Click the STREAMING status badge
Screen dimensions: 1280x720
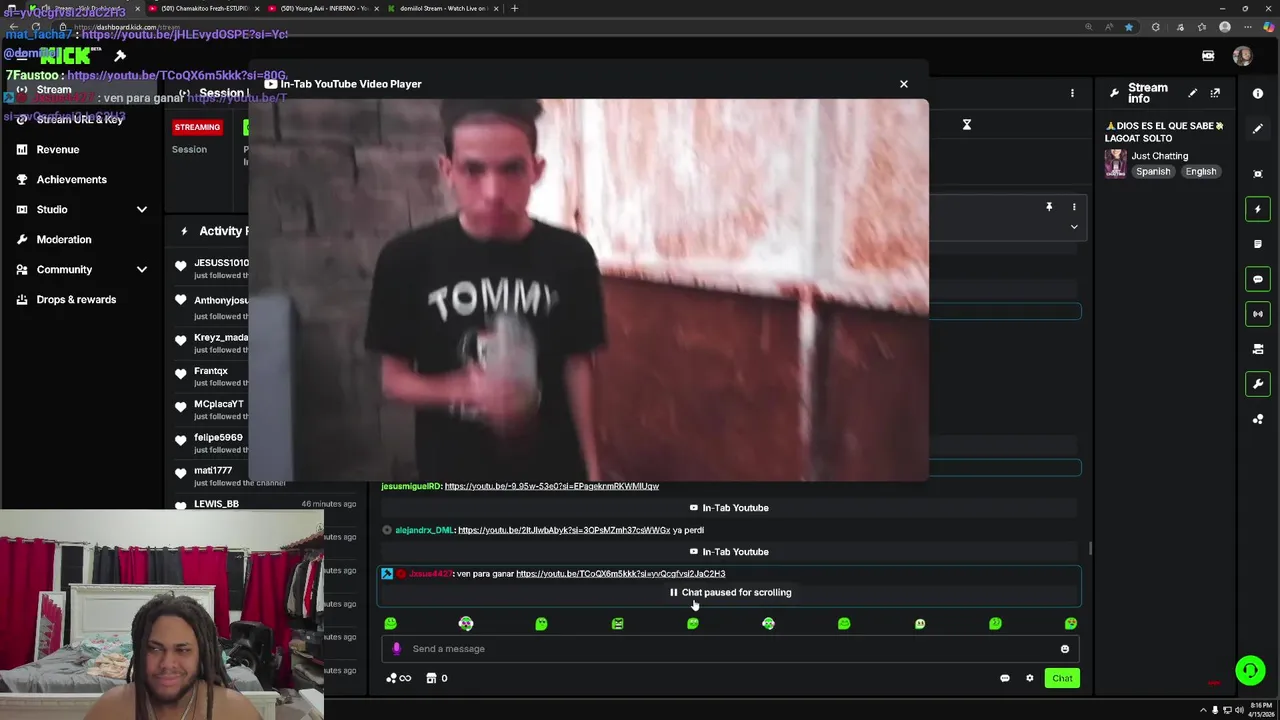197,127
